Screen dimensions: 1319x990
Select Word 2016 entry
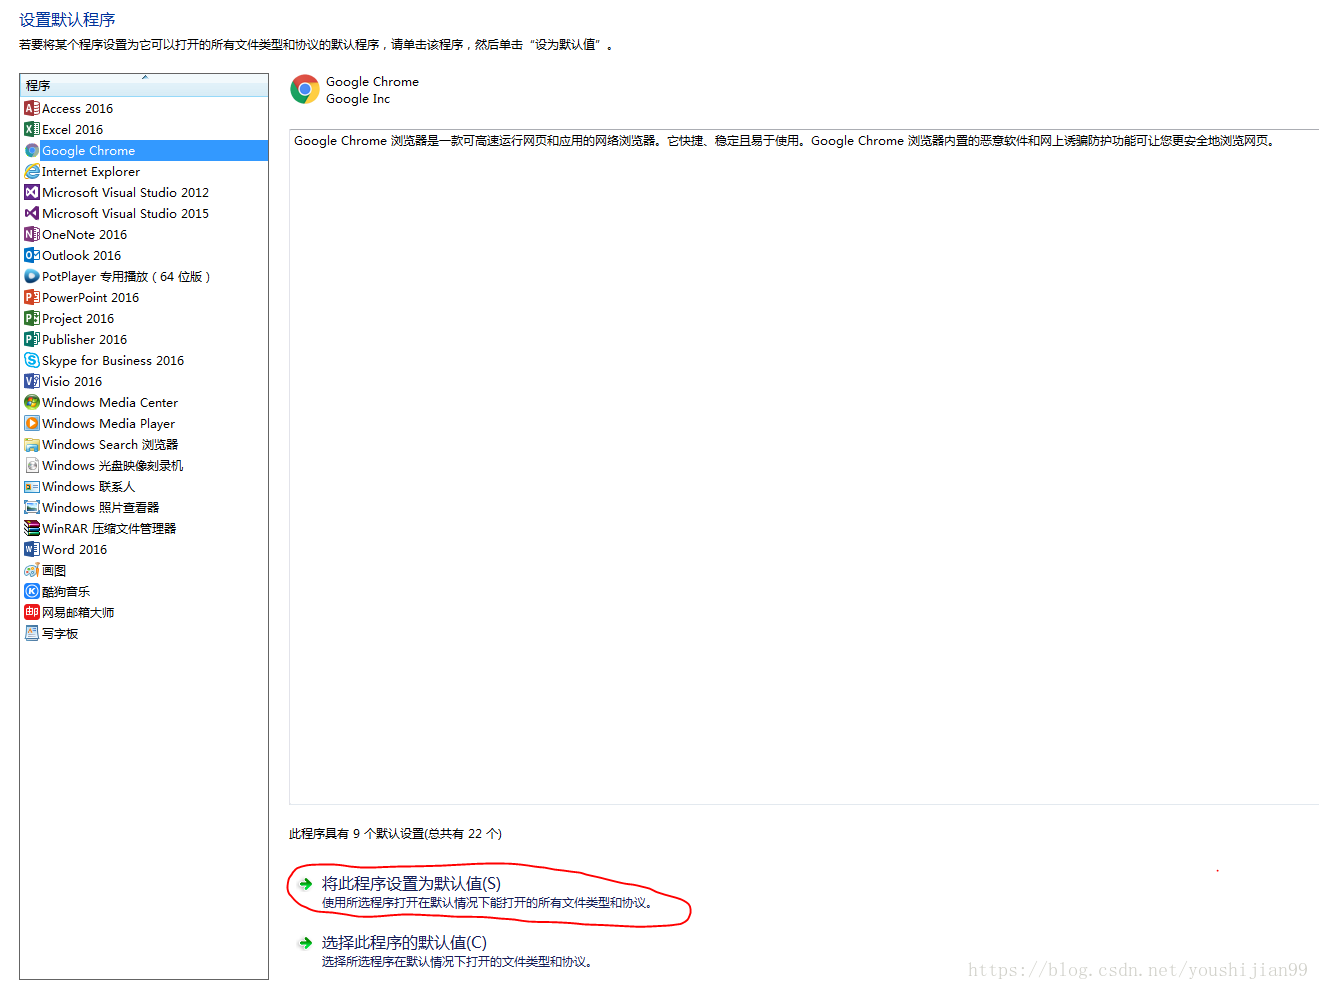(x=74, y=549)
